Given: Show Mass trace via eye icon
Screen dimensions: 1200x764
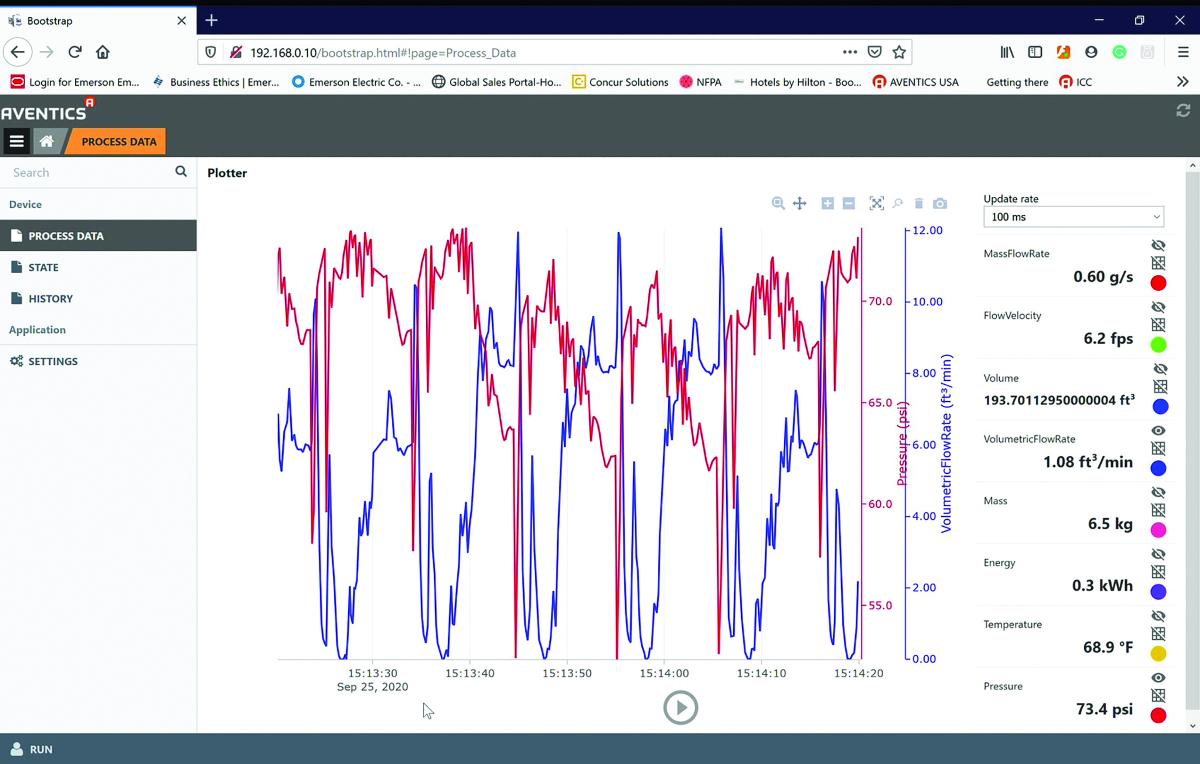Looking at the screenshot, I should (x=1158, y=493).
